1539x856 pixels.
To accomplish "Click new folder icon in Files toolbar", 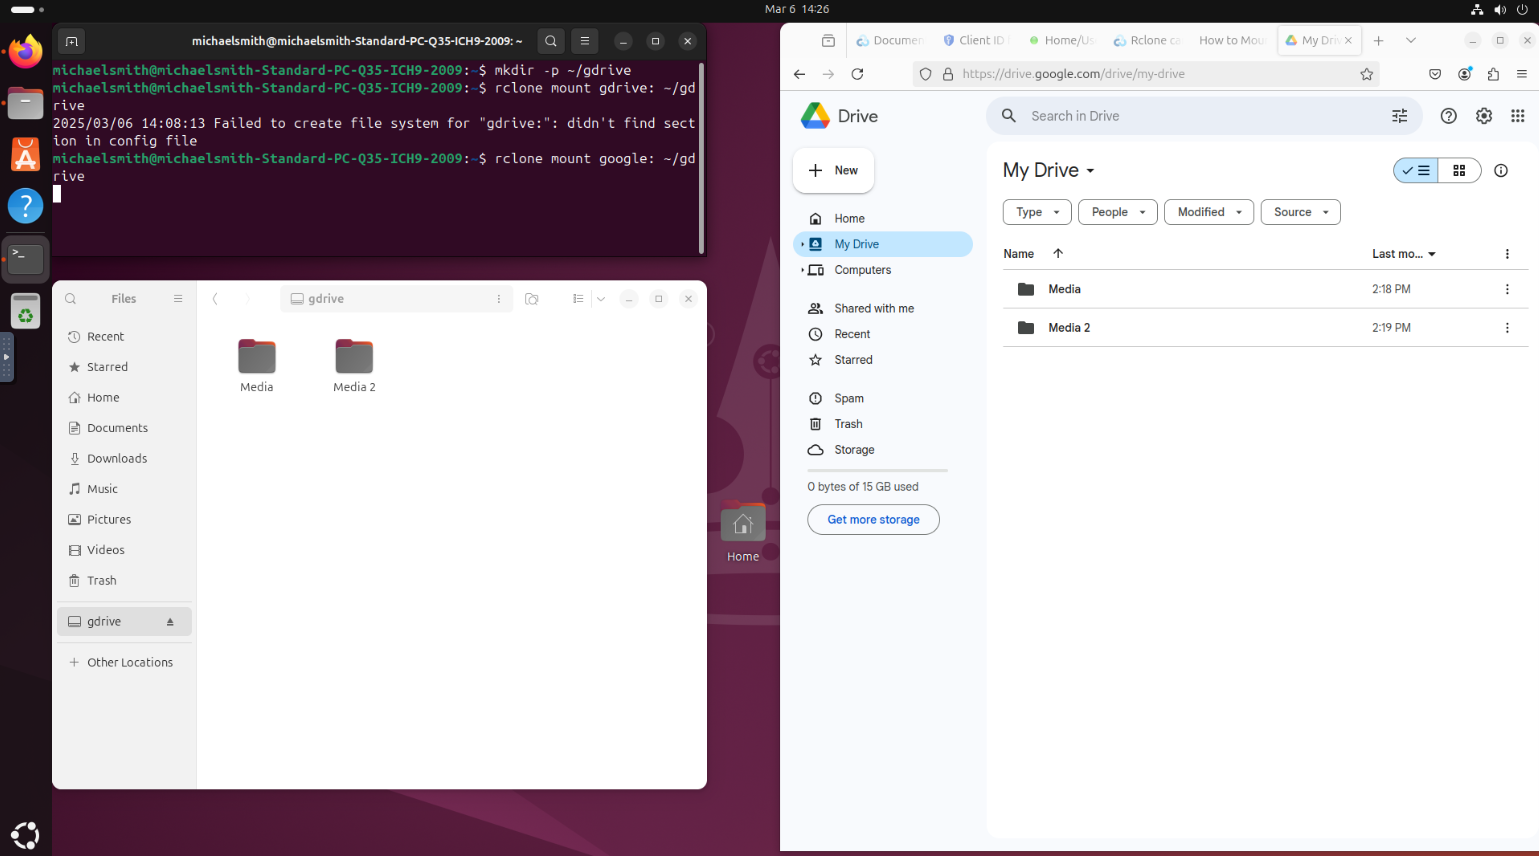I will pos(532,299).
